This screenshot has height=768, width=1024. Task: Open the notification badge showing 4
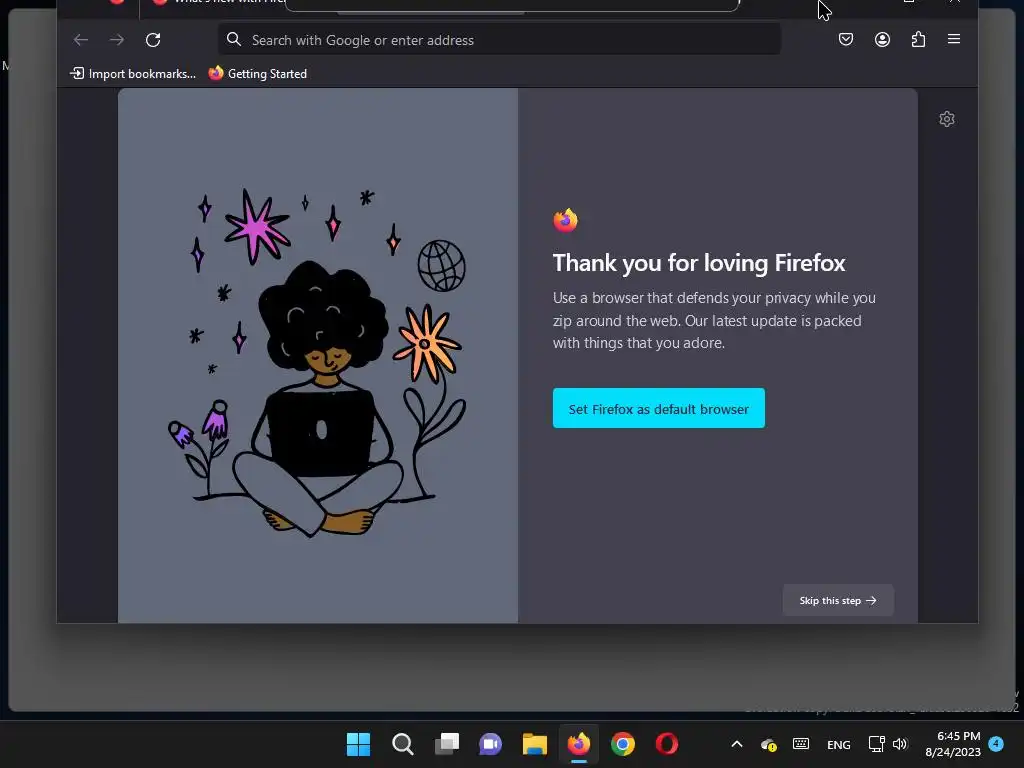996,744
